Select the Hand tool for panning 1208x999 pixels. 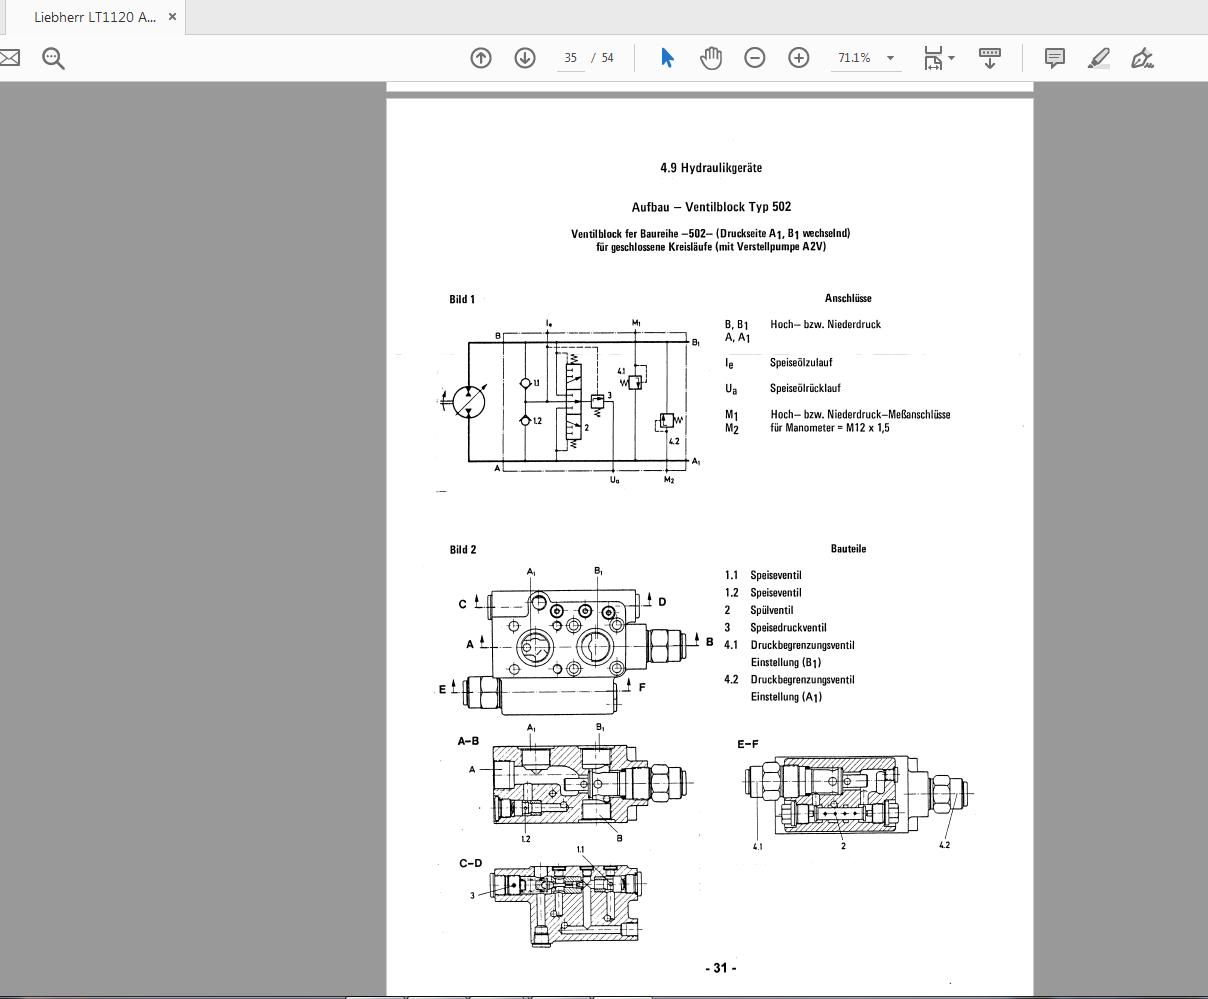pos(710,58)
